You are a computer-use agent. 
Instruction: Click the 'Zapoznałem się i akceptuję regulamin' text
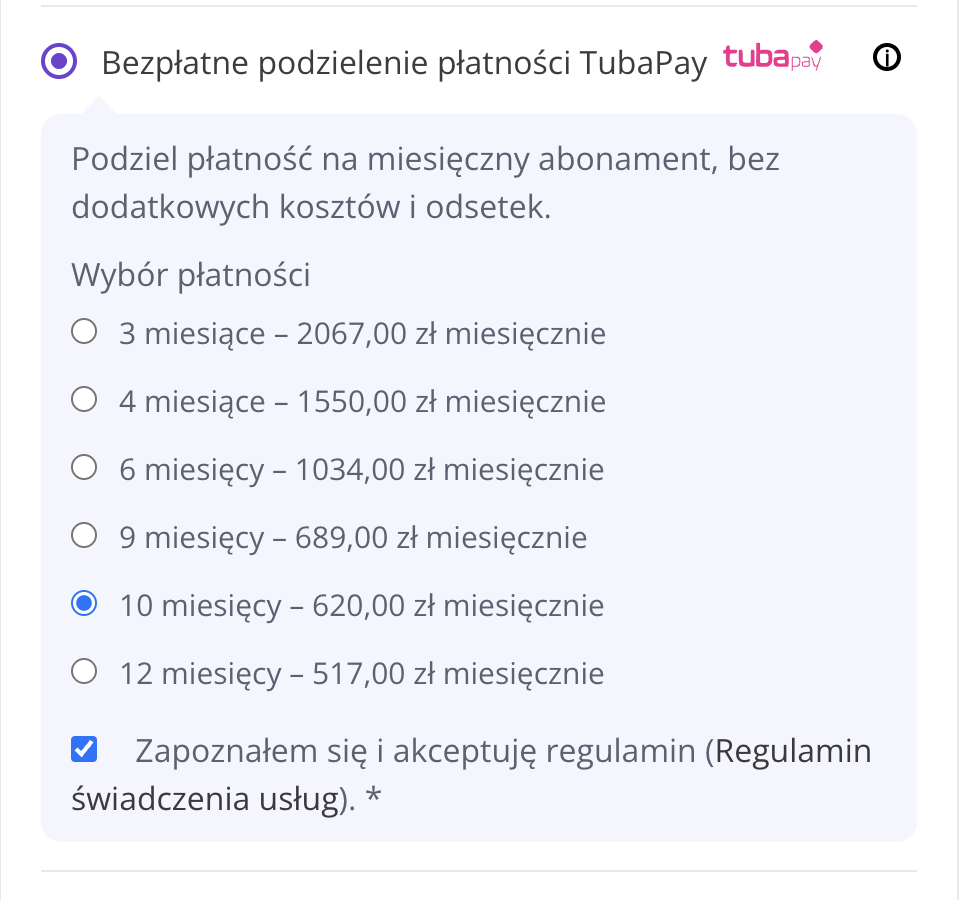[415, 752]
